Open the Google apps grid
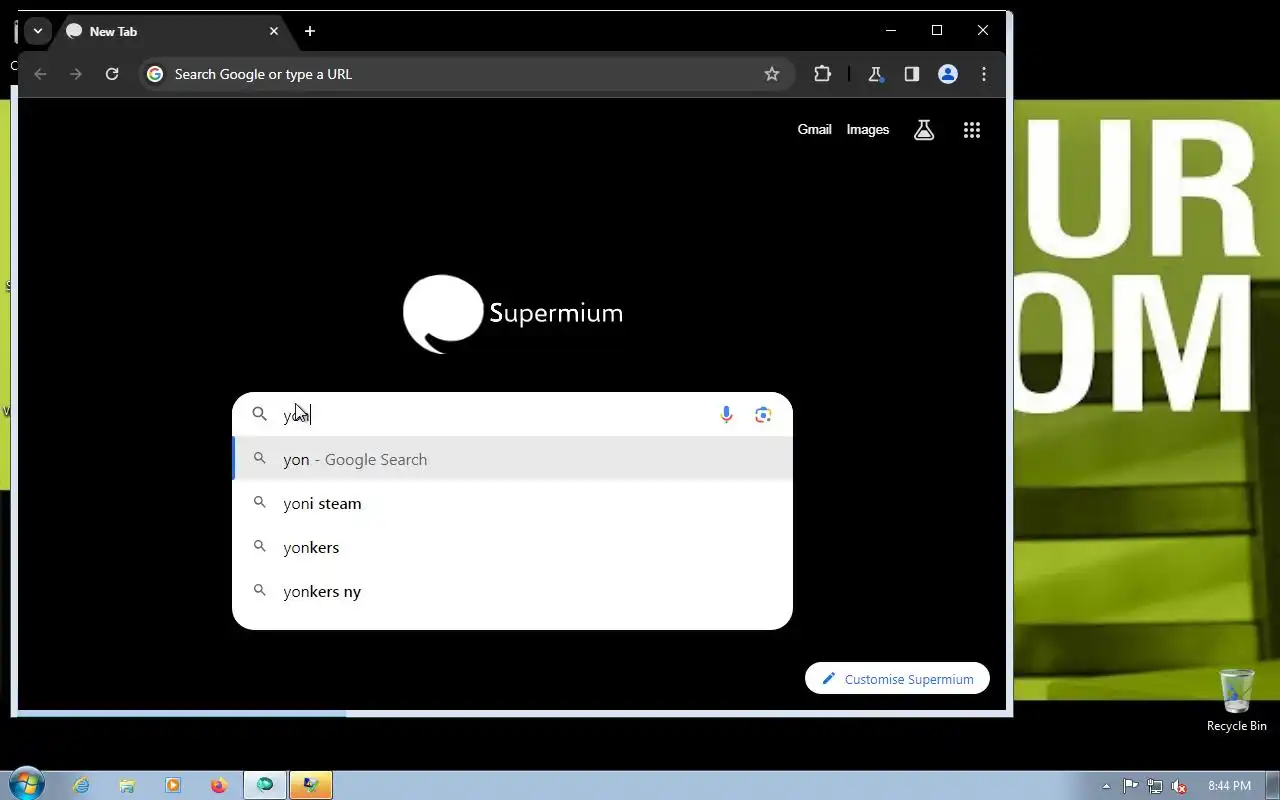The image size is (1280, 800). (972, 130)
